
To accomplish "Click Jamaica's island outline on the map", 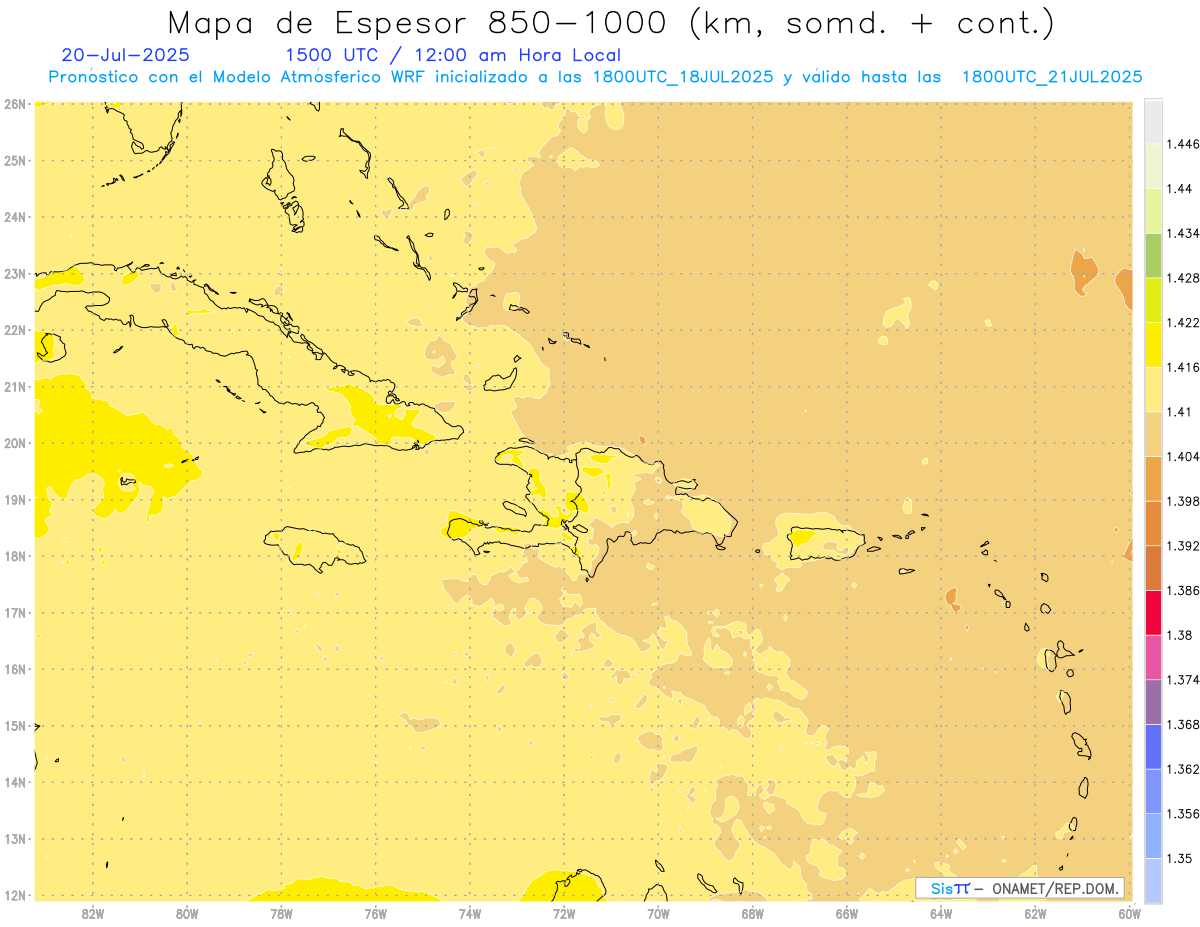I will pos(315,549).
